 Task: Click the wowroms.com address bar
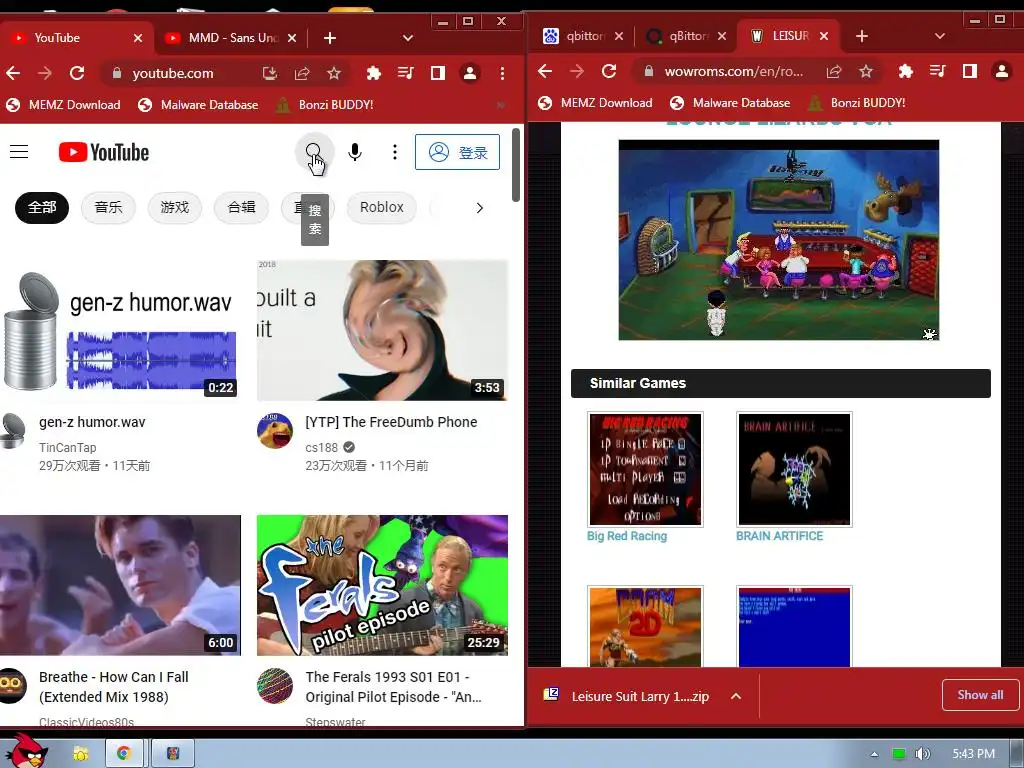[x=734, y=71]
